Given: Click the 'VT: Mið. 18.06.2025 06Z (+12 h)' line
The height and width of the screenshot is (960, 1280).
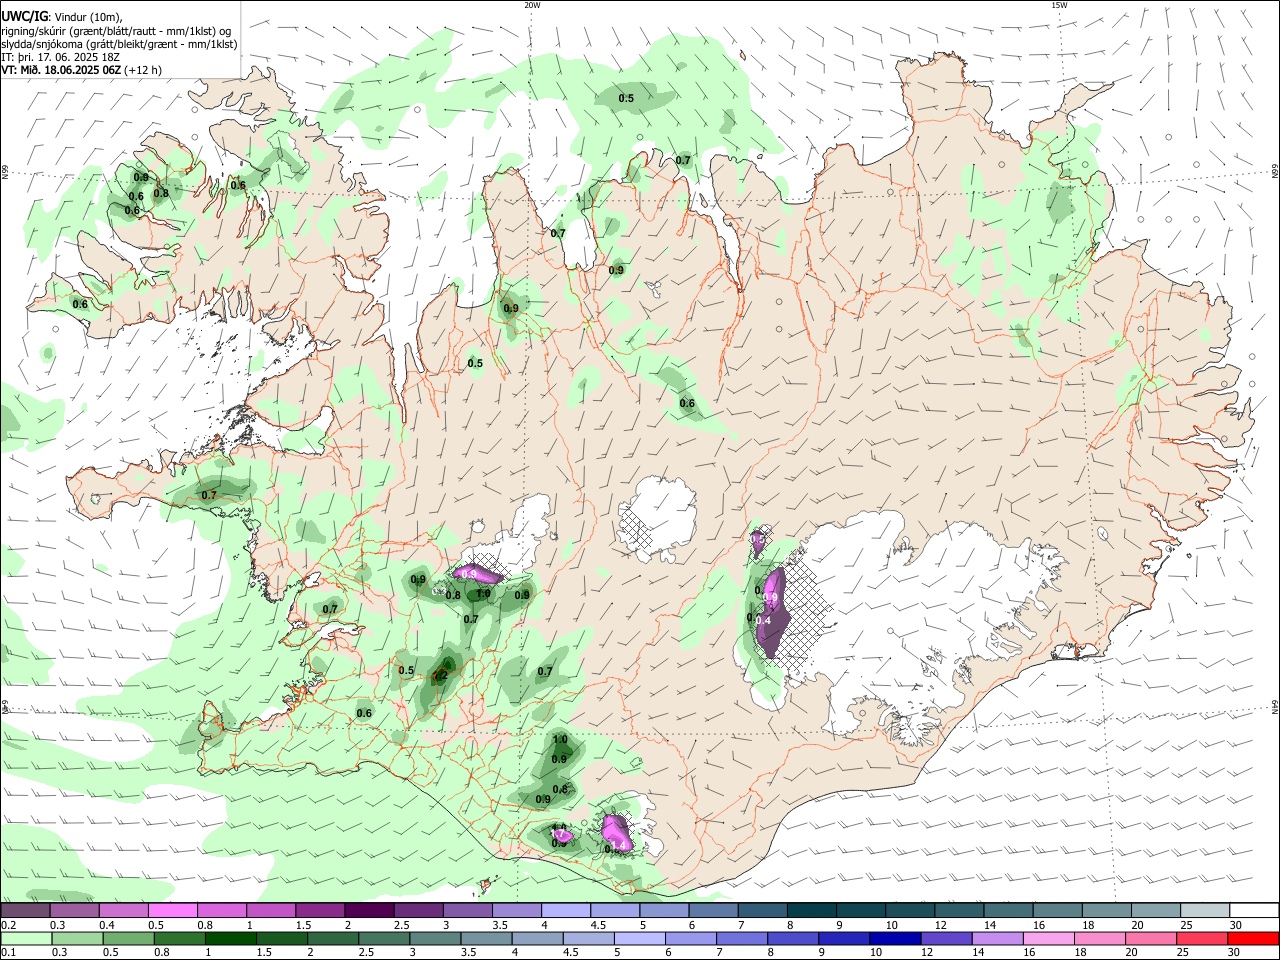Looking at the screenshot, I should (x=82, y=70).
